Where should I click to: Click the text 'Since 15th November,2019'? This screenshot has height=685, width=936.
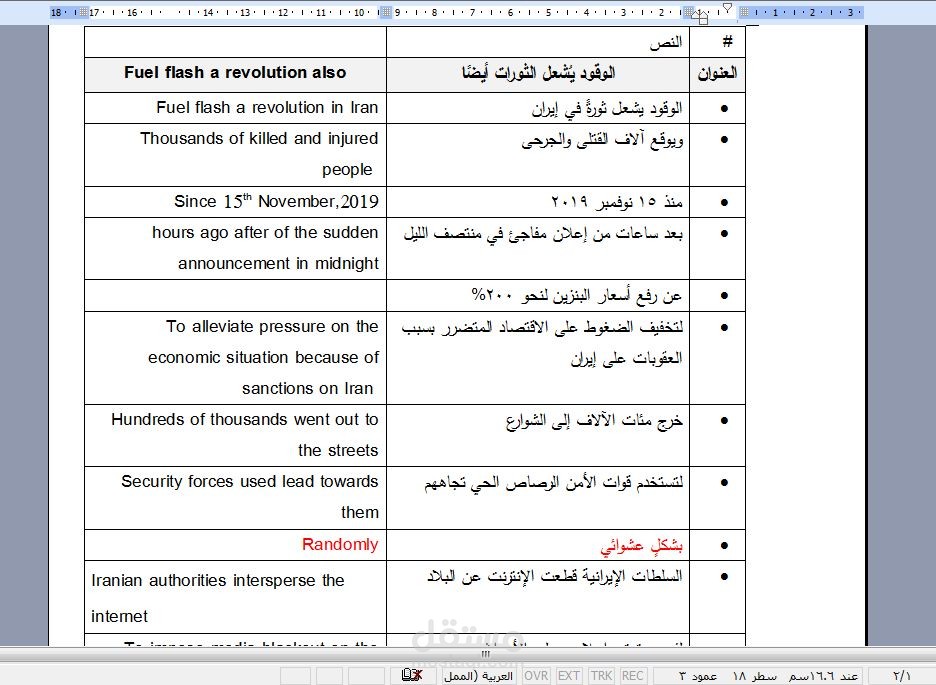(276, 202)
